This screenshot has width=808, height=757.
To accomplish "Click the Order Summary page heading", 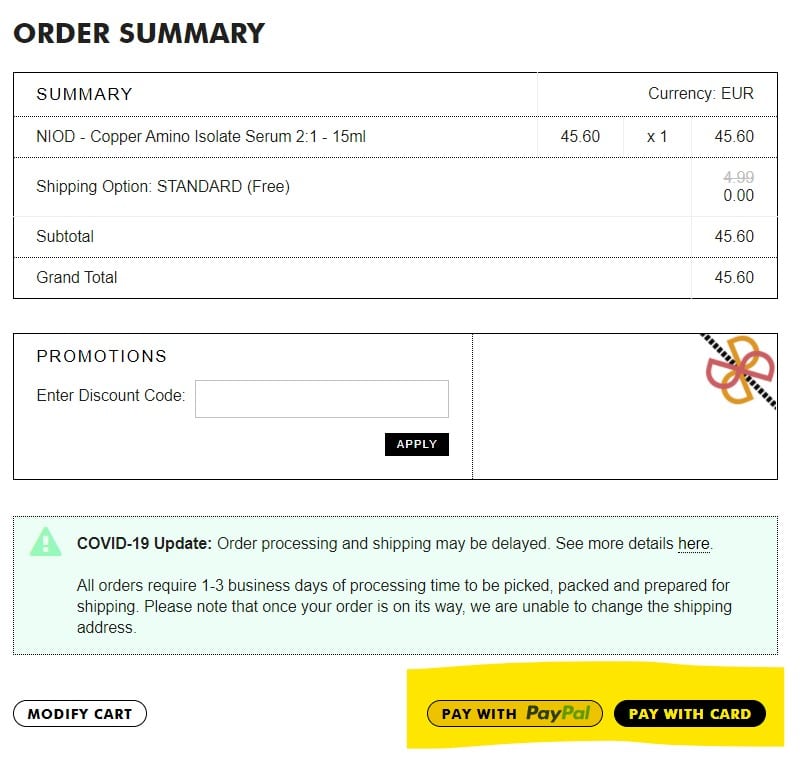I will (139, 33).
